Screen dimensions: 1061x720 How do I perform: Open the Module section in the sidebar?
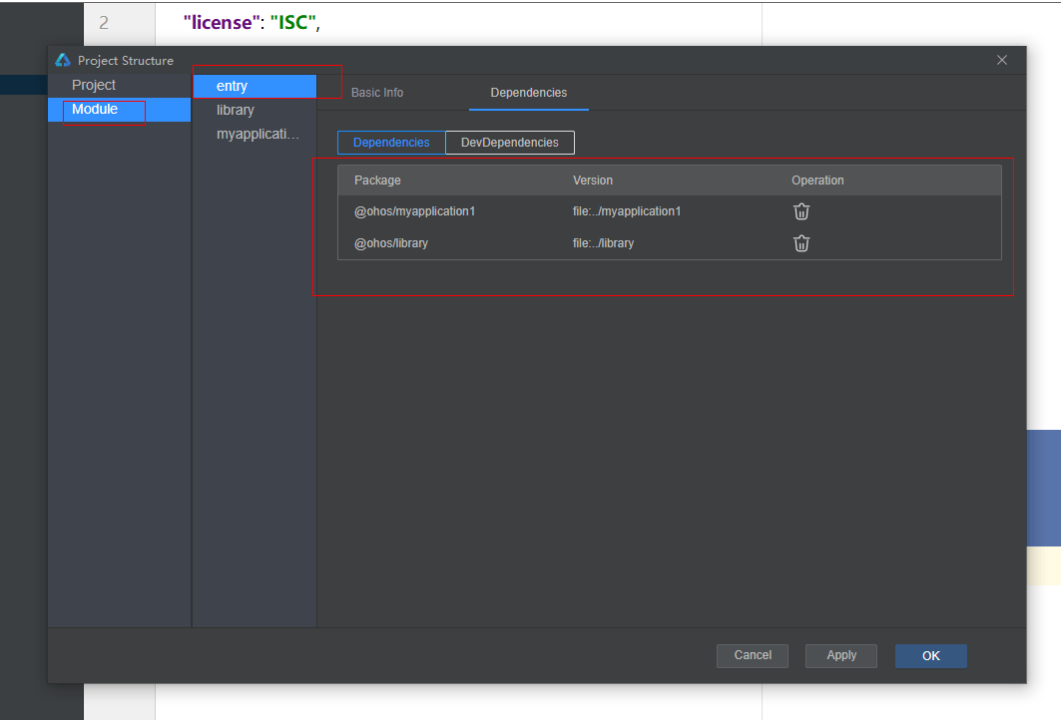(96, 109)
